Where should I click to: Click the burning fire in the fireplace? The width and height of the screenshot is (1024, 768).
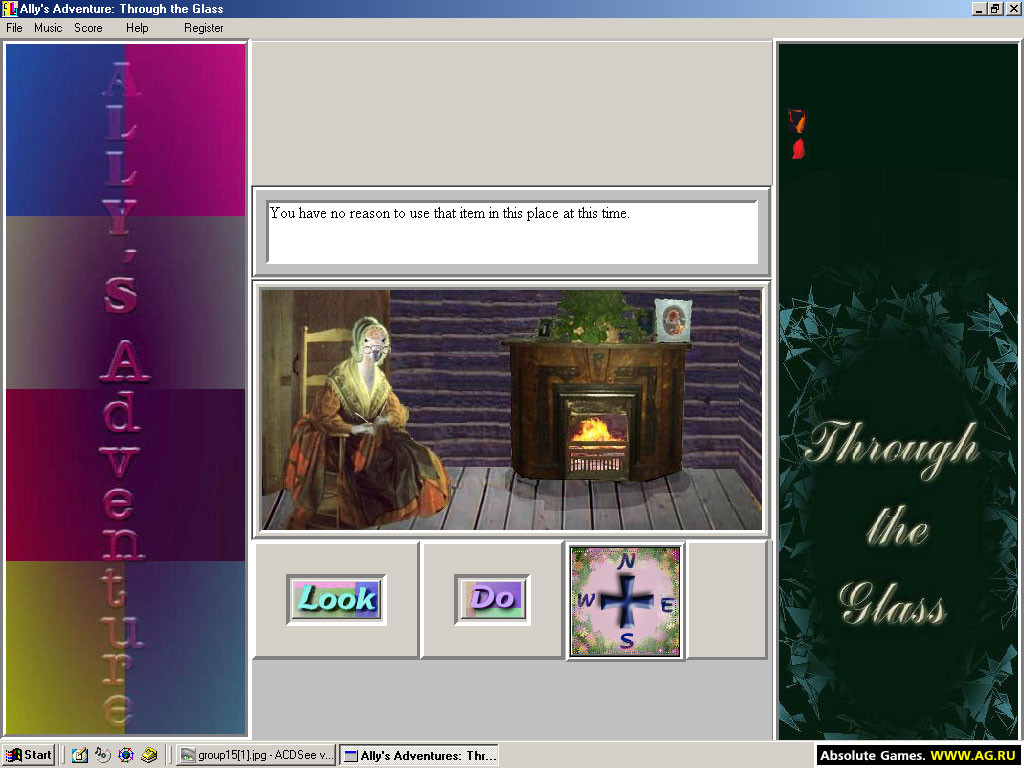coord(594,431)
